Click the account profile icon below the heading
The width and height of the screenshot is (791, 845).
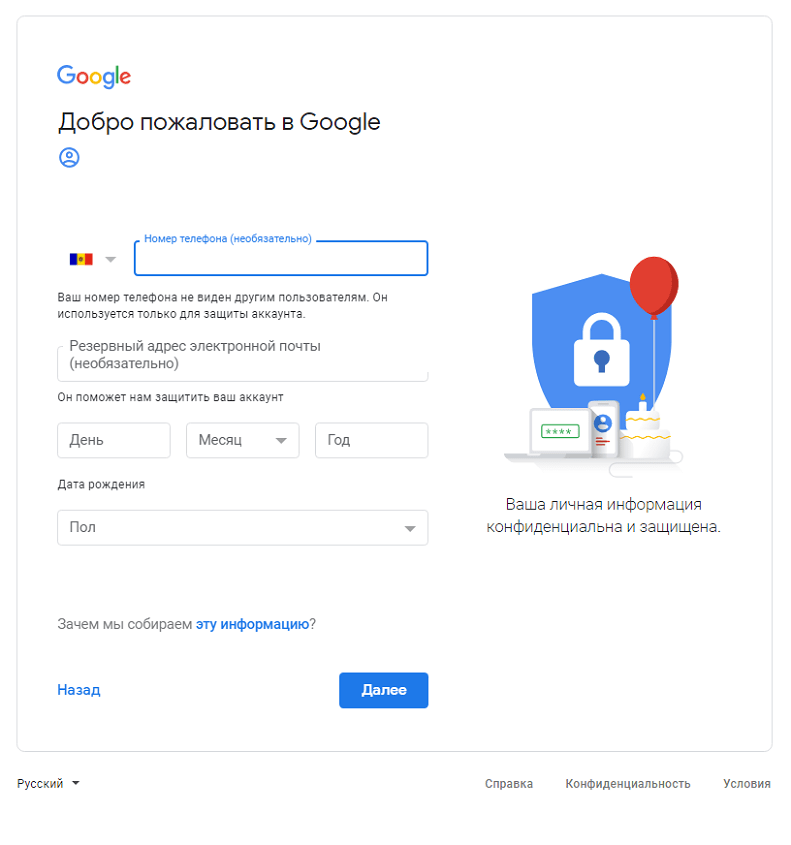69,157
